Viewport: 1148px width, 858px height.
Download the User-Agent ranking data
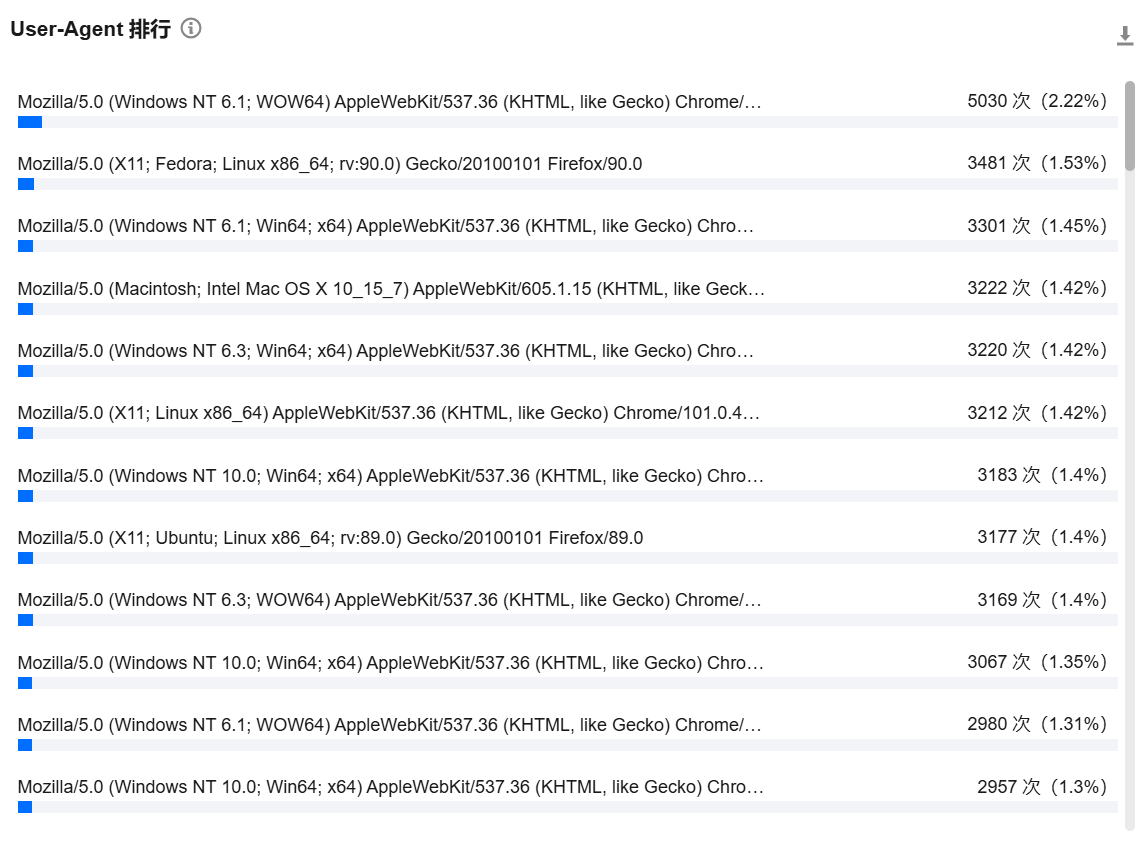pyautogui.click(x=1125, y=36)
